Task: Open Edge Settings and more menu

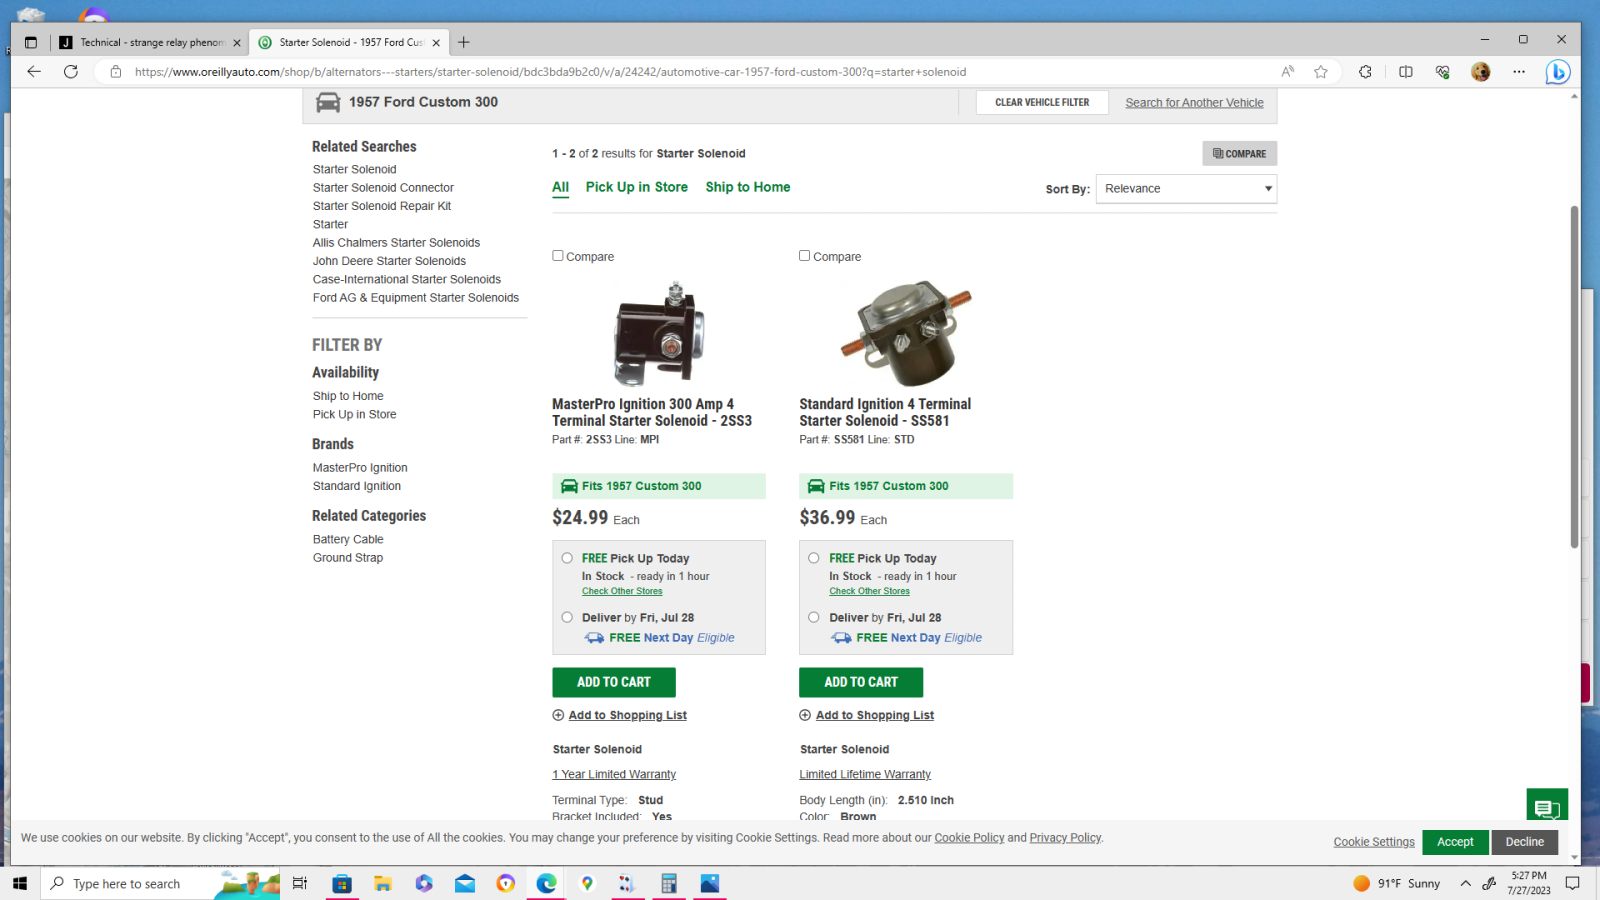Action: tap(1519, 71)
